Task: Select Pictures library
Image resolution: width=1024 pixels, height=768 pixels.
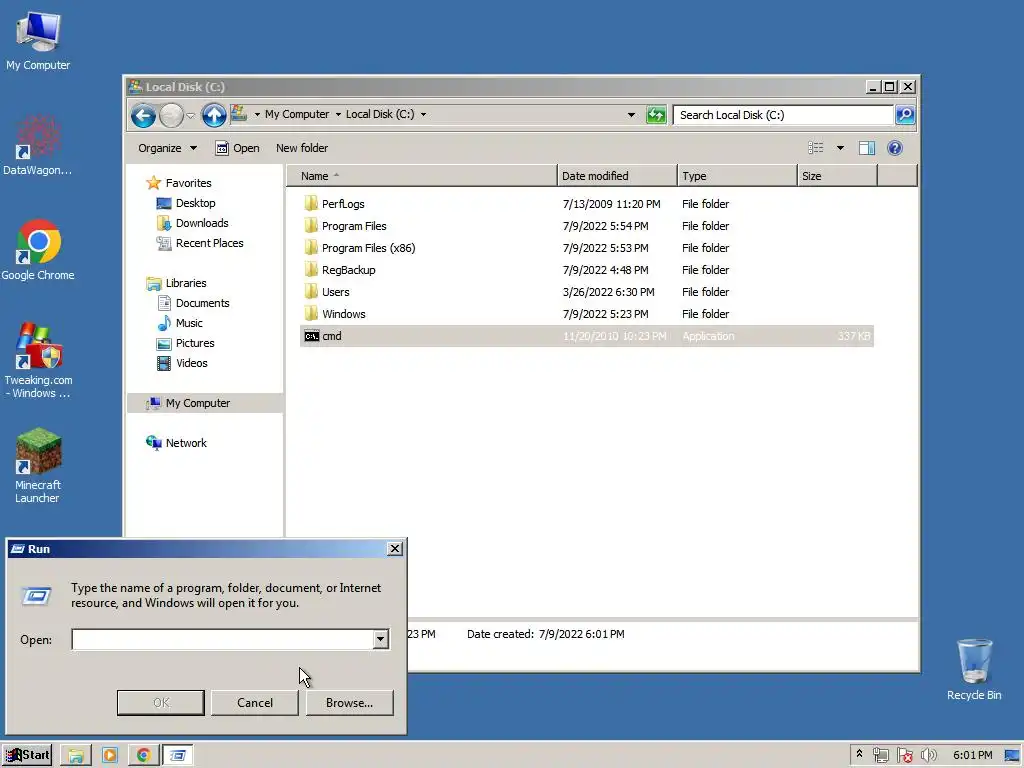Action: [185, 343]
